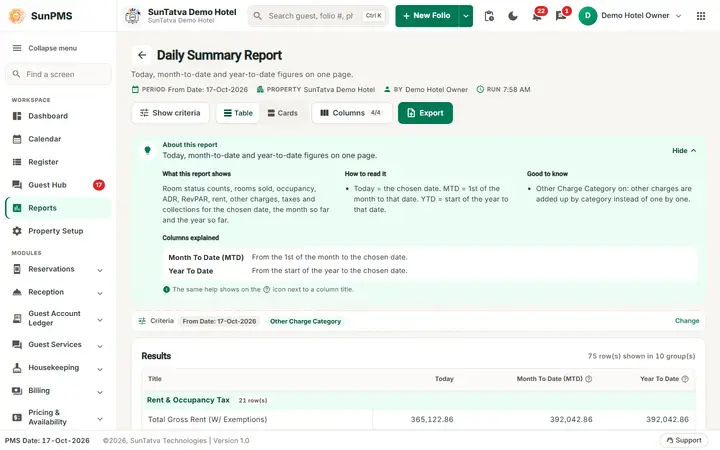Expand the Reception module chevron
This screenshot has height=450, width=720.
click(100, 293)
